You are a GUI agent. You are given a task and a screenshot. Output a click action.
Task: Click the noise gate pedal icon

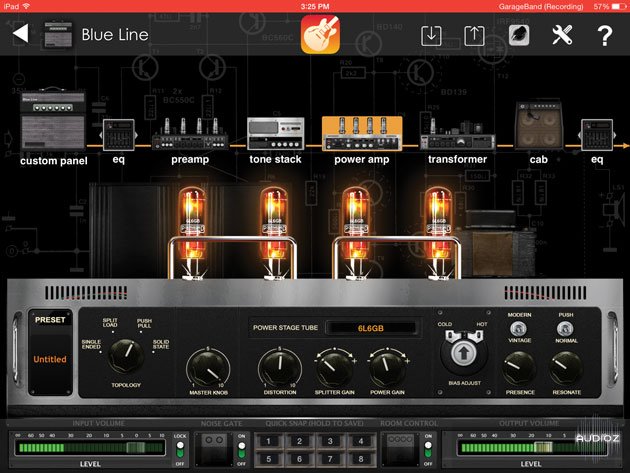pyautogui.click(x=214, y=449)
